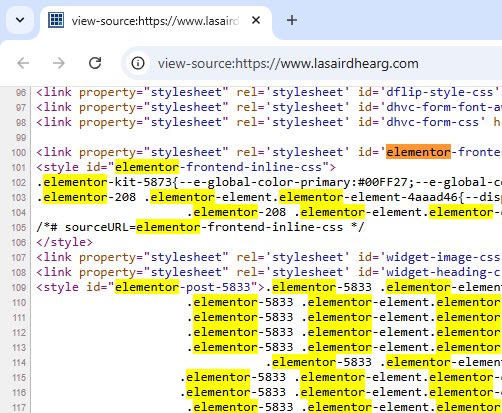502x413 pixels.
Task: Go back to previous page
Action: click(23, 63)
